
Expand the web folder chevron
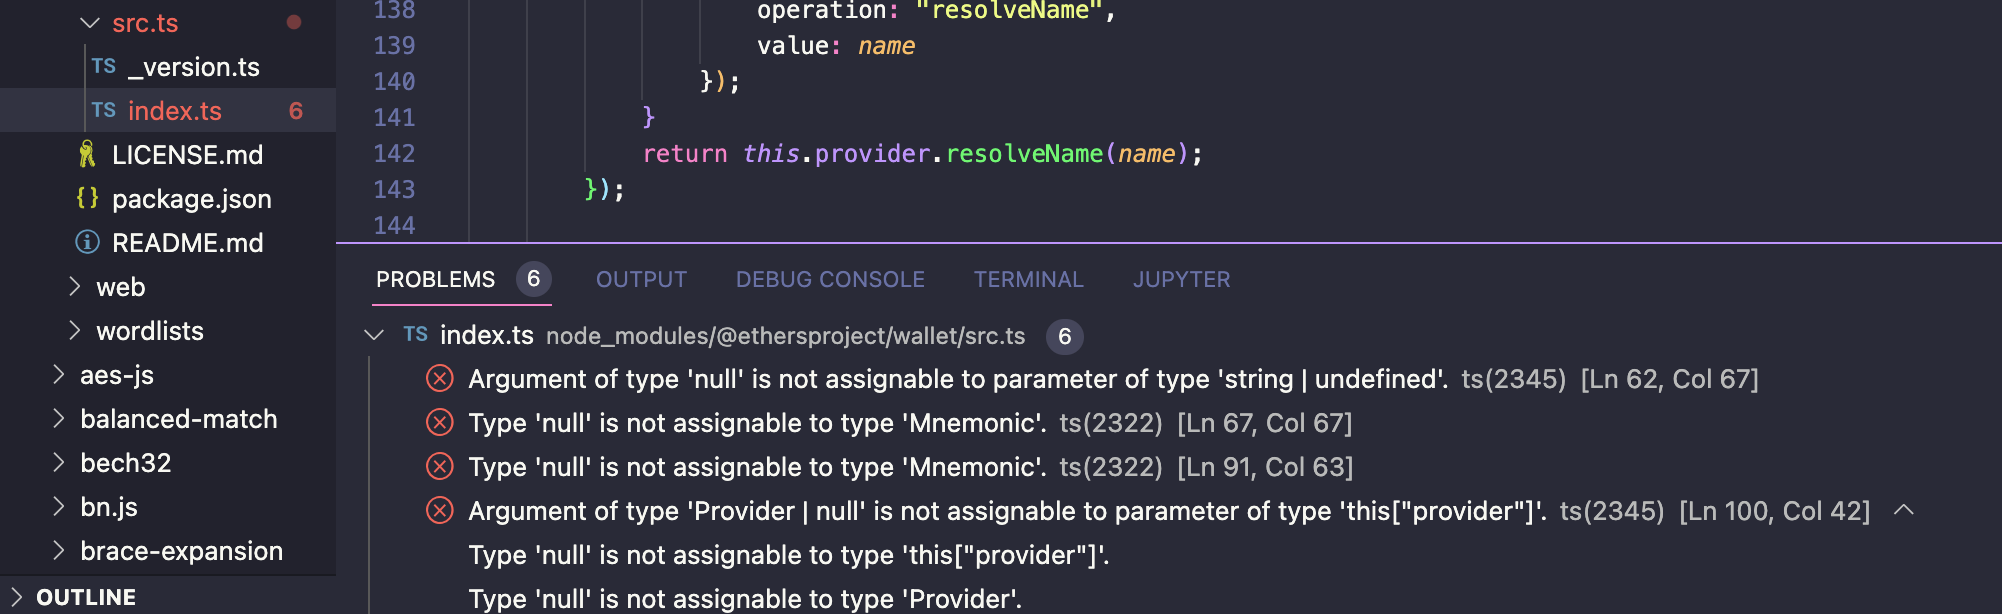click(74, 287)
